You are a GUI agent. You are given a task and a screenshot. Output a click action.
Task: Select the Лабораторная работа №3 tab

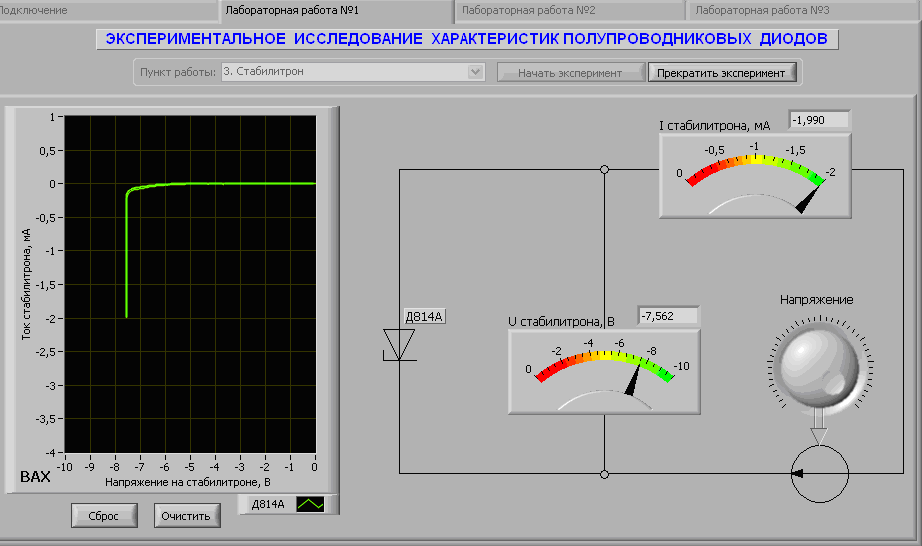(803, 10)
